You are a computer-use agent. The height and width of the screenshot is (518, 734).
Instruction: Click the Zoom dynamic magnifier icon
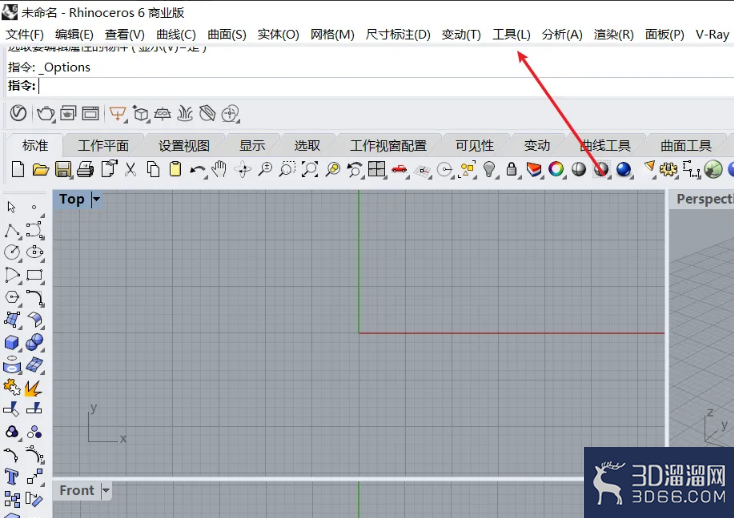tap(265, 169)
